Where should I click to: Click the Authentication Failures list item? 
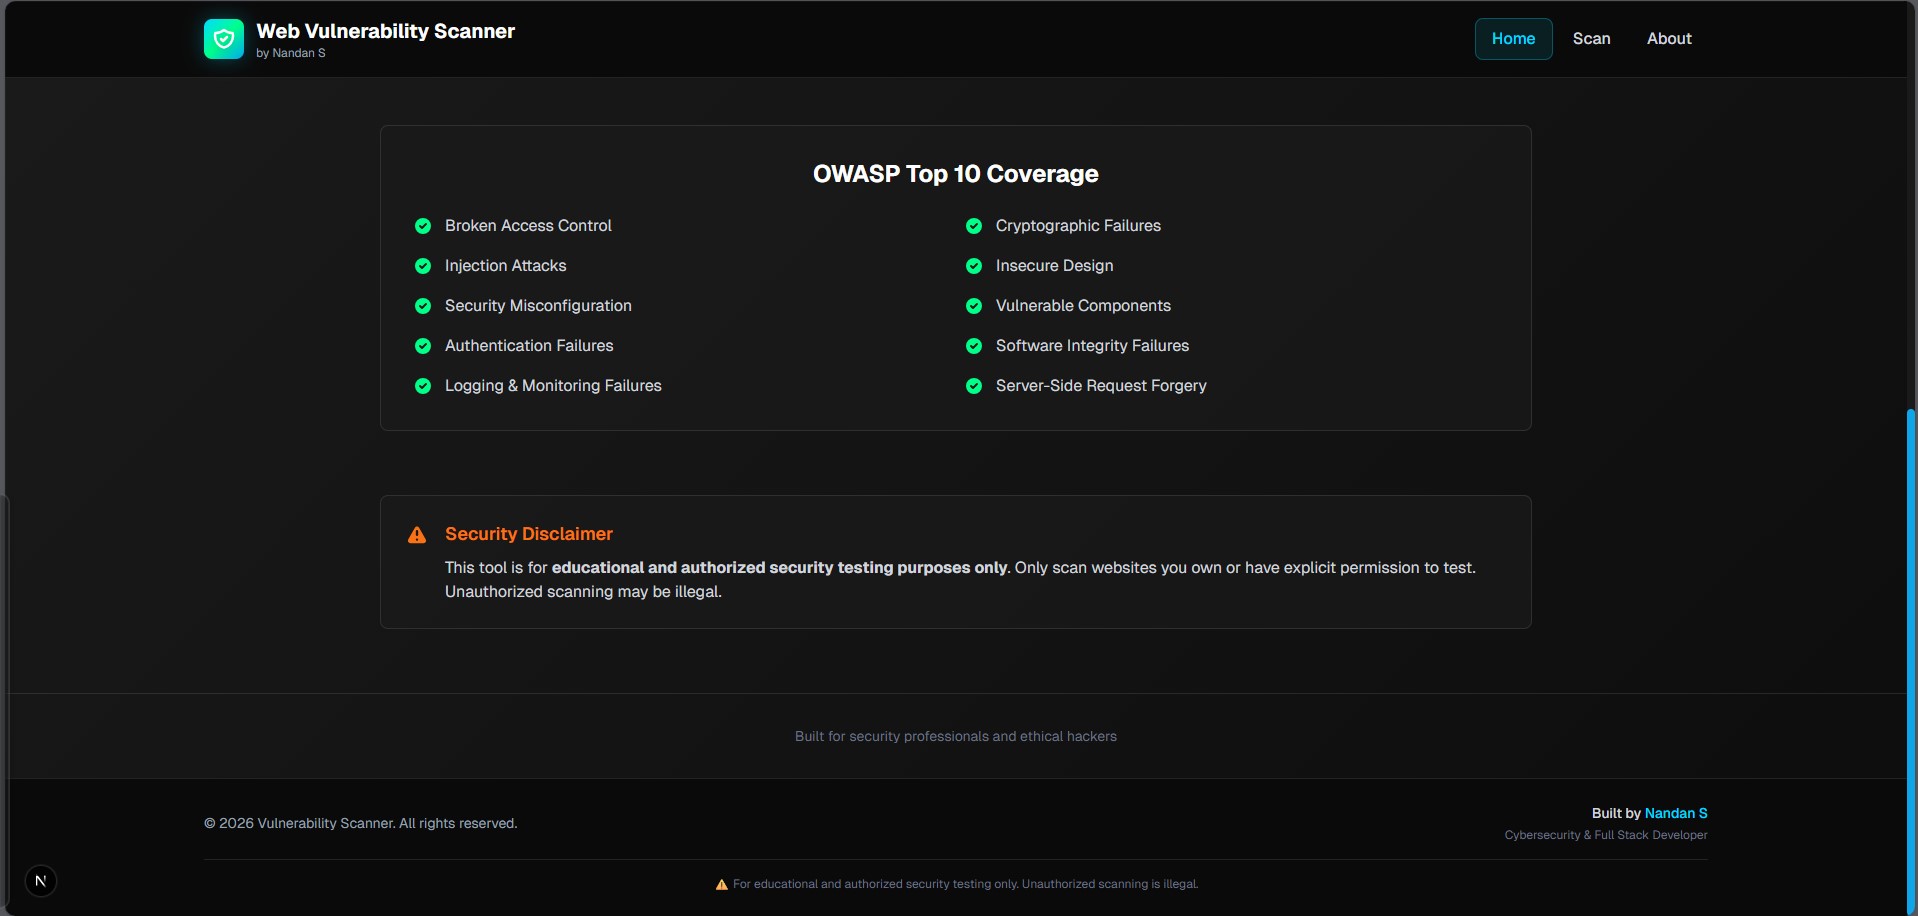click(529, 346)
